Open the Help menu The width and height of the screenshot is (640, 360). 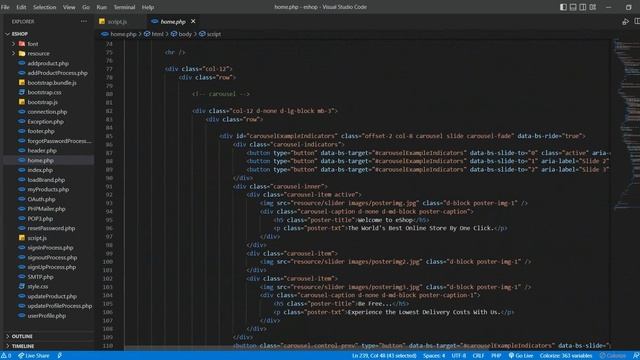tap(148, 7)
